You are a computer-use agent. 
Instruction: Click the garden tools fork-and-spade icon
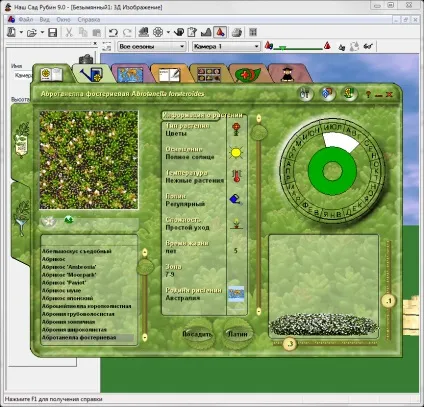pos(305,94)
